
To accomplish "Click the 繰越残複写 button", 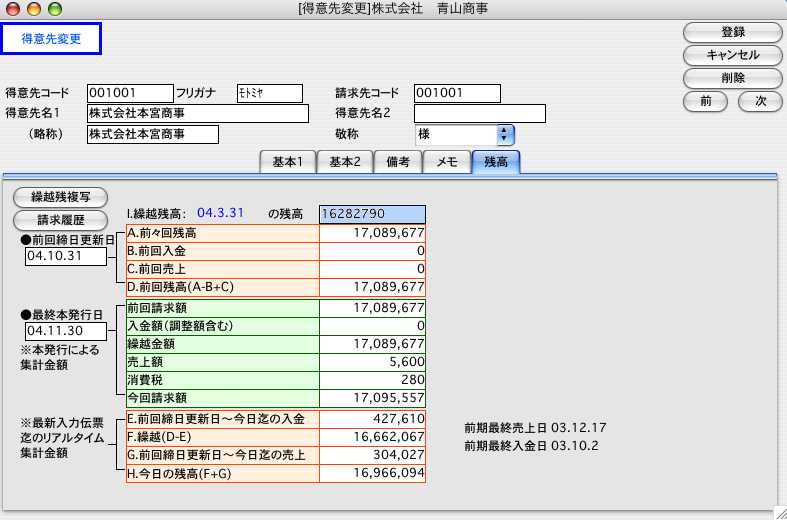I will tap(59, 197).
